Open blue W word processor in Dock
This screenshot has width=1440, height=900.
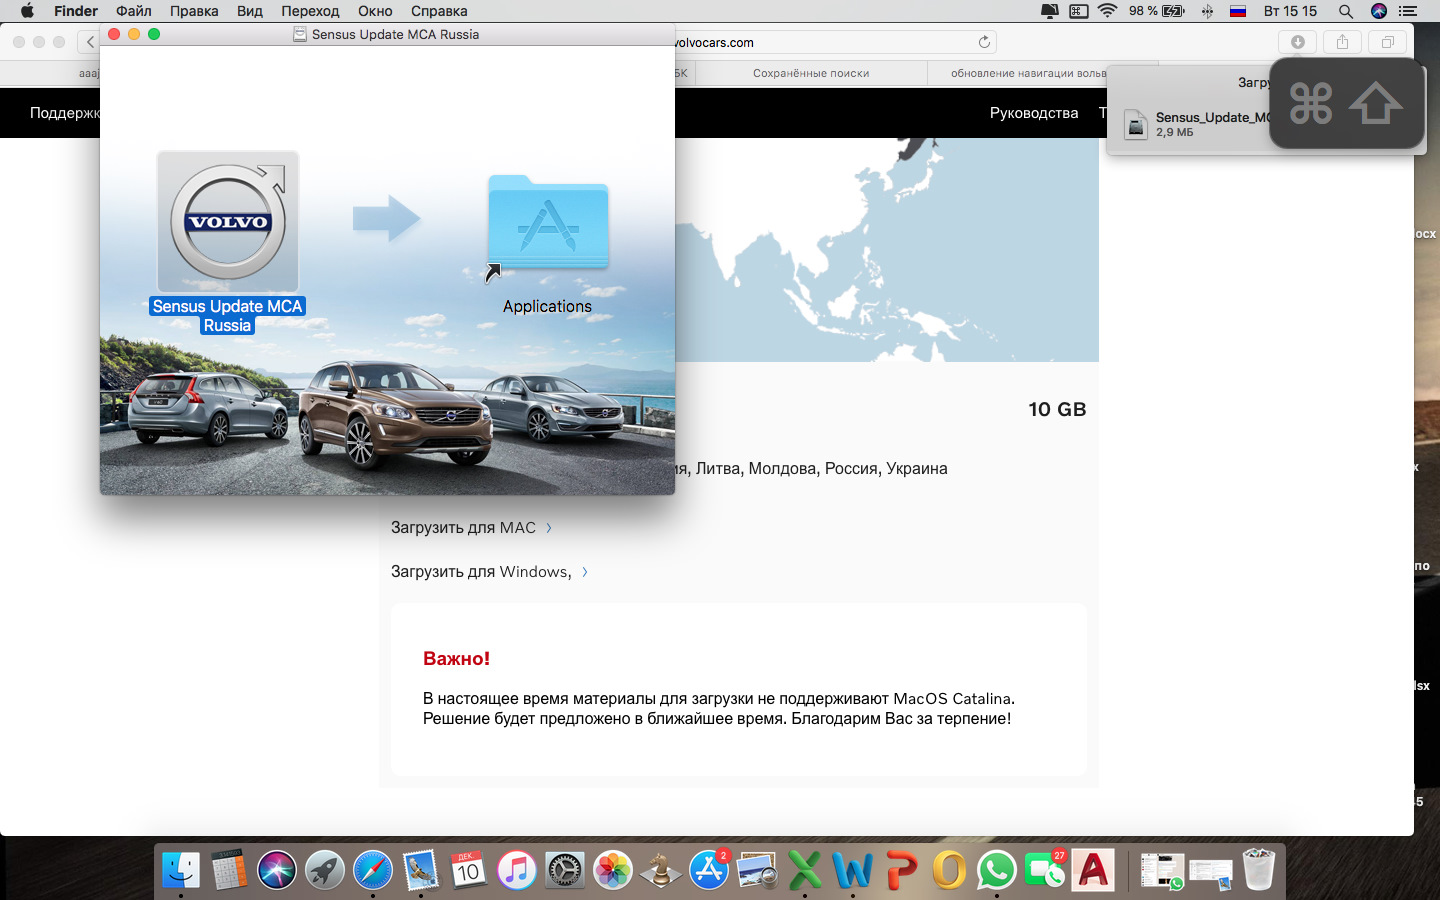(x=853, y=871)
